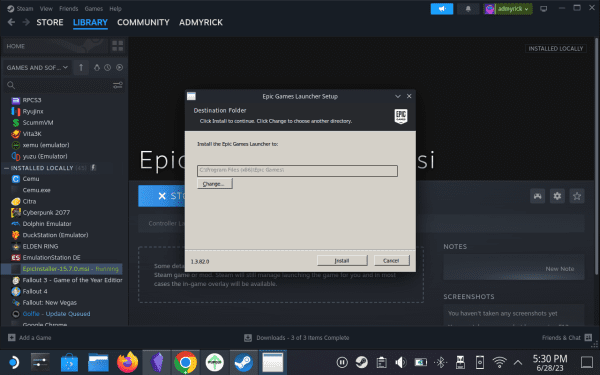Screen dimensions: 600x375
Task: Open the Bluetooth tray icon
Action: (x=440, y=362)
